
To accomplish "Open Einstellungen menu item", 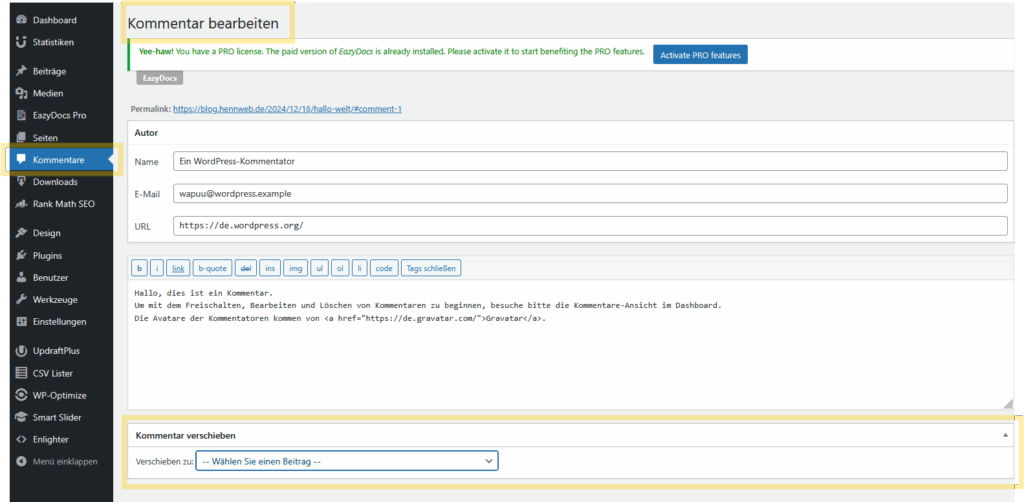I will [60, 322].
